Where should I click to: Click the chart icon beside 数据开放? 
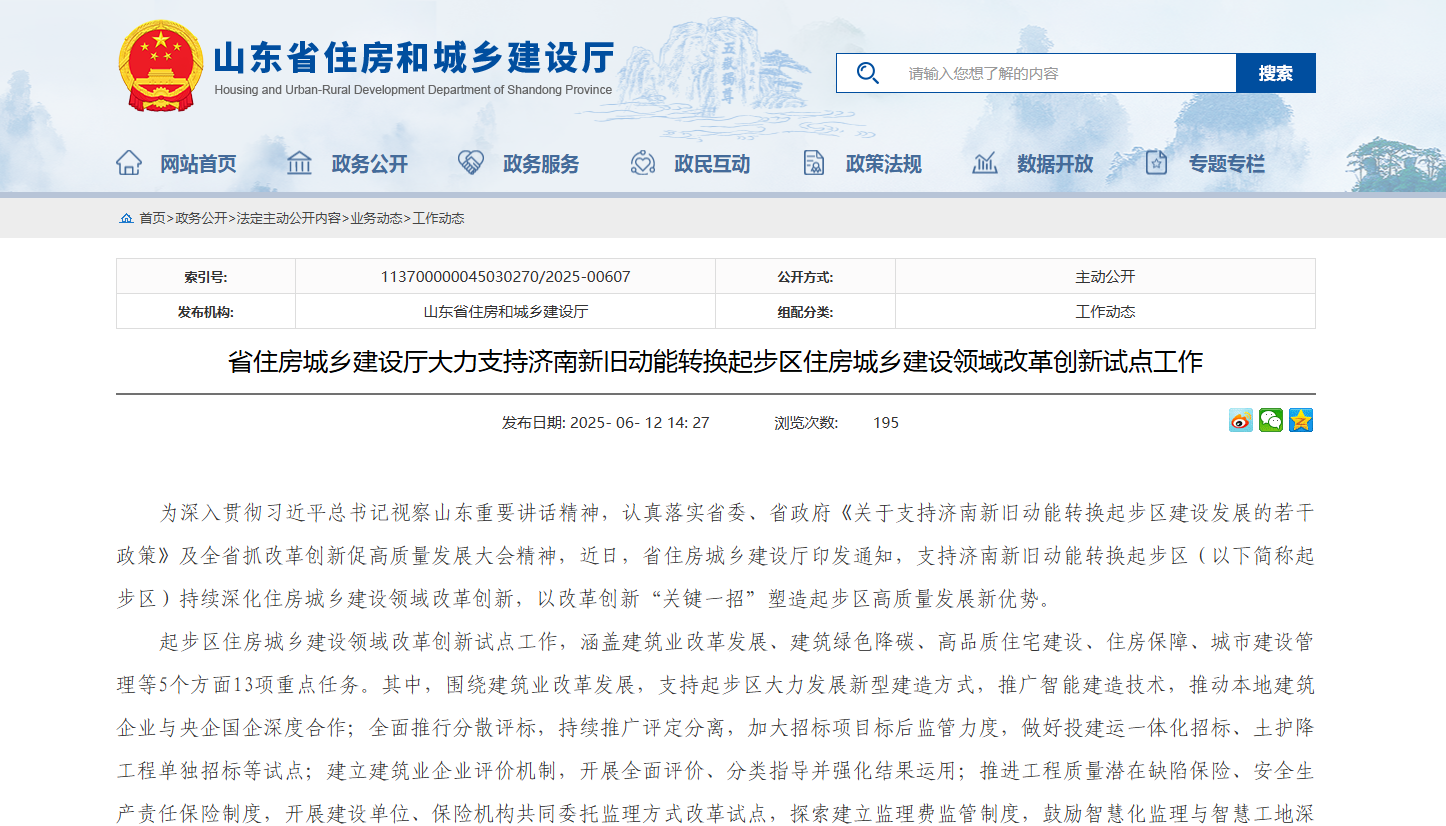click(985, 163)
